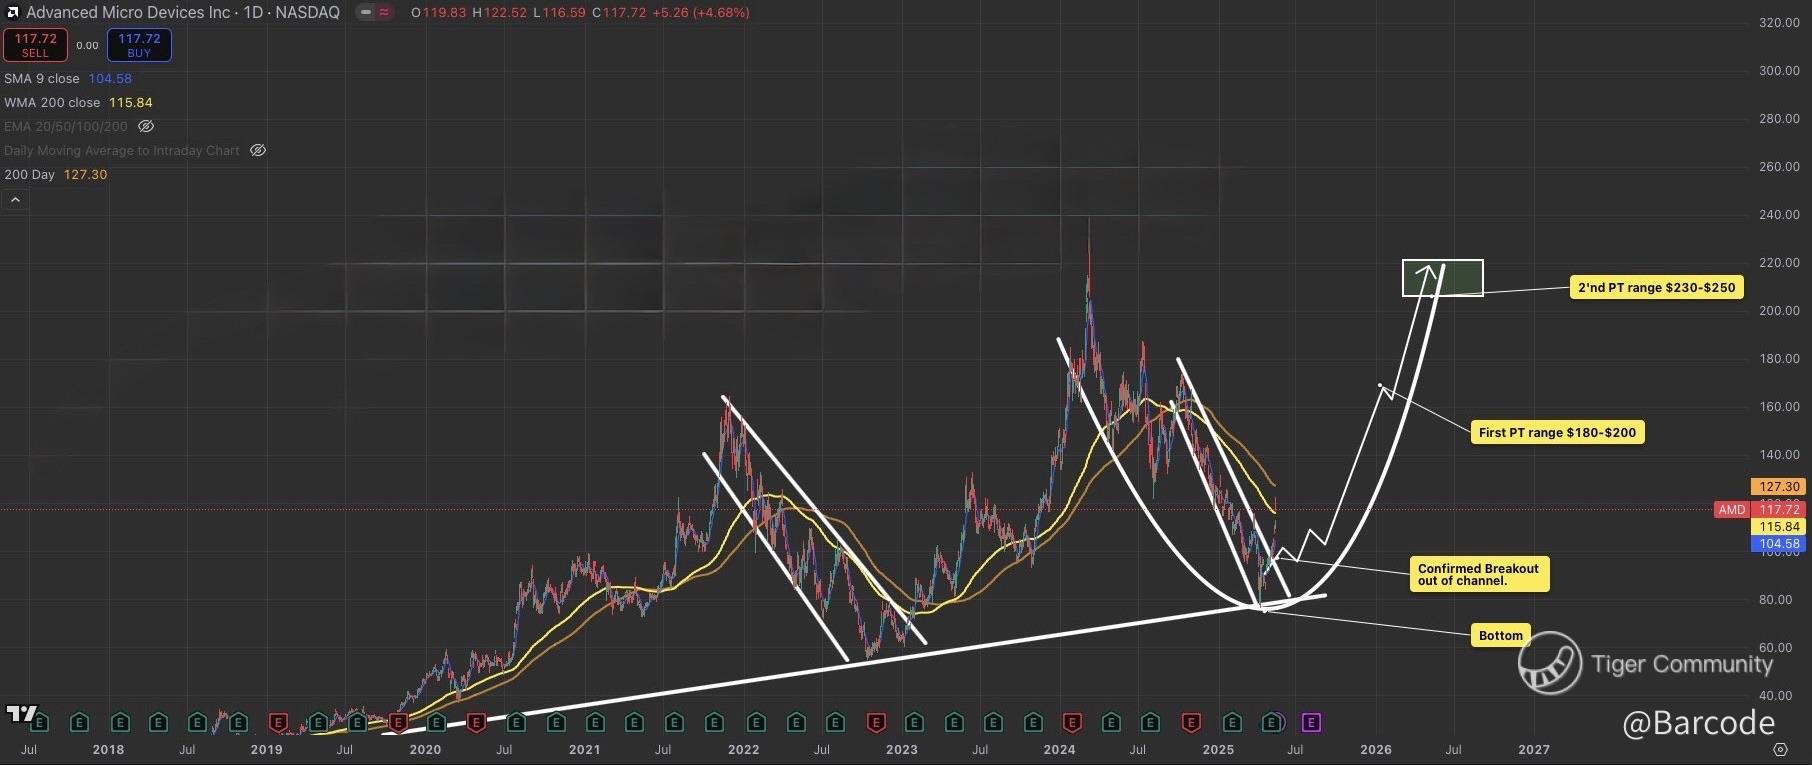The width and height of the screenshot is (1812, 765).
Task: Click the 0.00 spread value between SELL and BUY
Action: (x=88, y=46)
